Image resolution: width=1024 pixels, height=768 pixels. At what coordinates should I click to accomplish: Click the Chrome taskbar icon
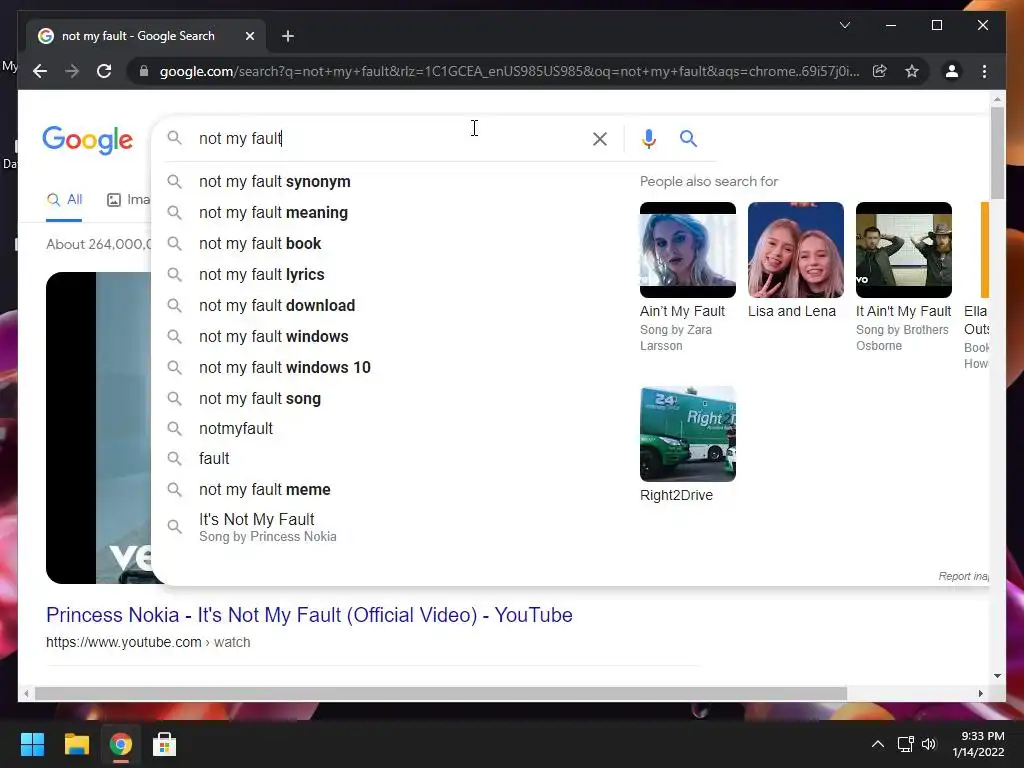point(120,744)
